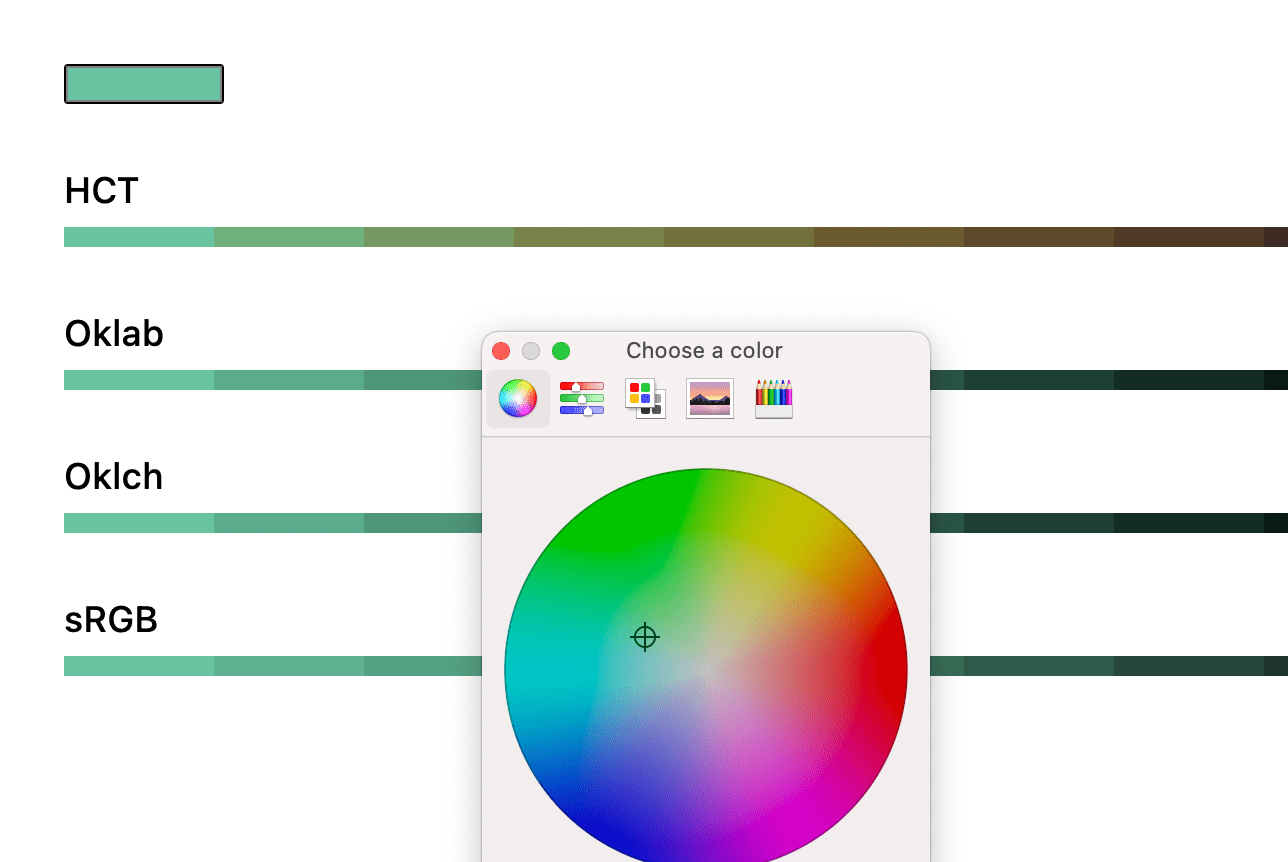Click the crosshair marker on the color wheel
1288x862 pixels.
pyautogui.click(x=645, y=637)
